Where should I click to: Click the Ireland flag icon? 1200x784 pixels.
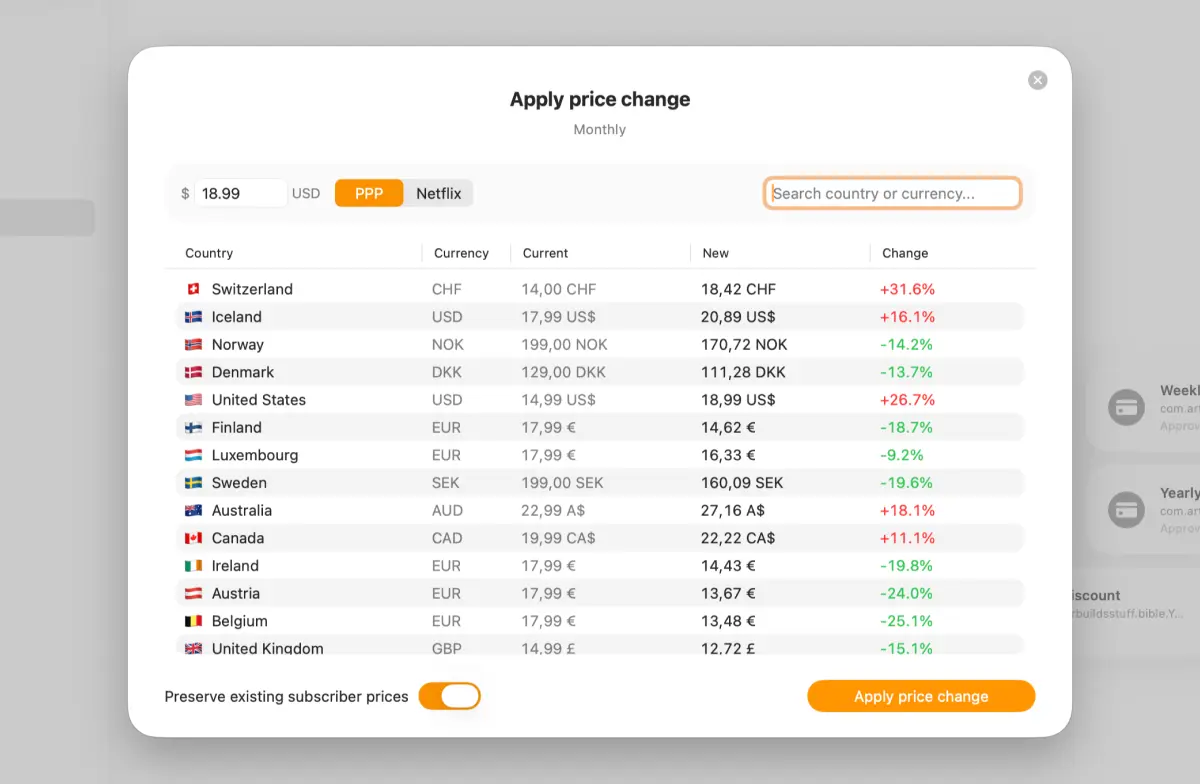tap(194, 566)
